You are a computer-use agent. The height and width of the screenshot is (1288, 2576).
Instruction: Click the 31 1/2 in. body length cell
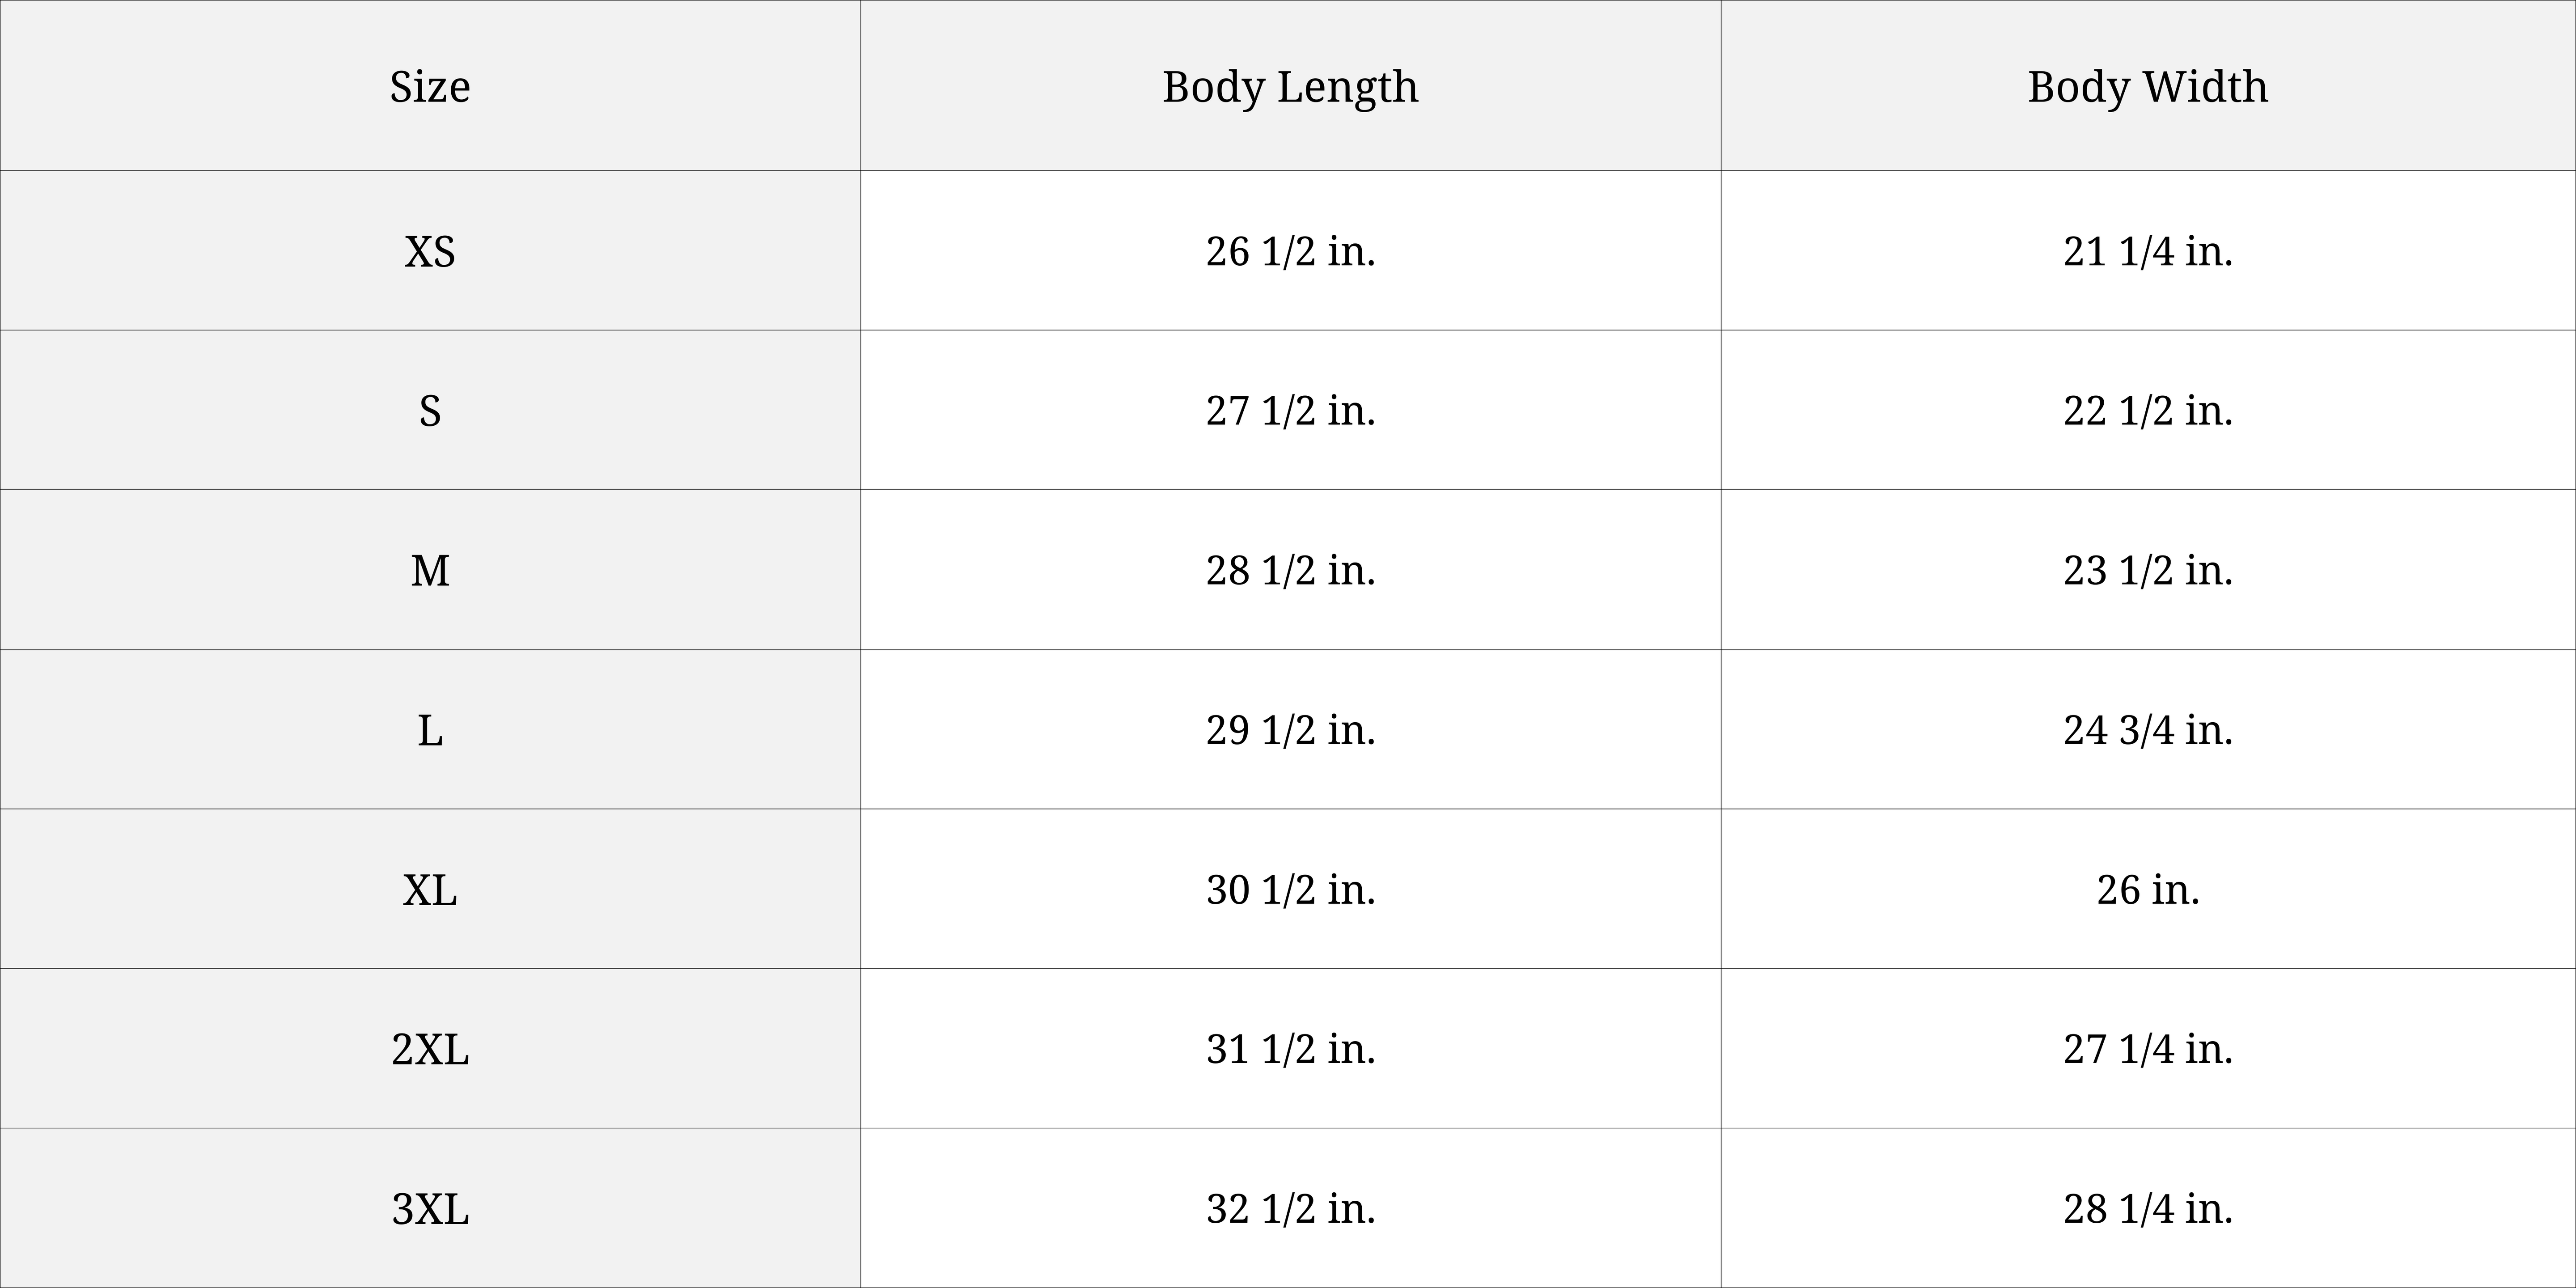tap(1290, 1050)
